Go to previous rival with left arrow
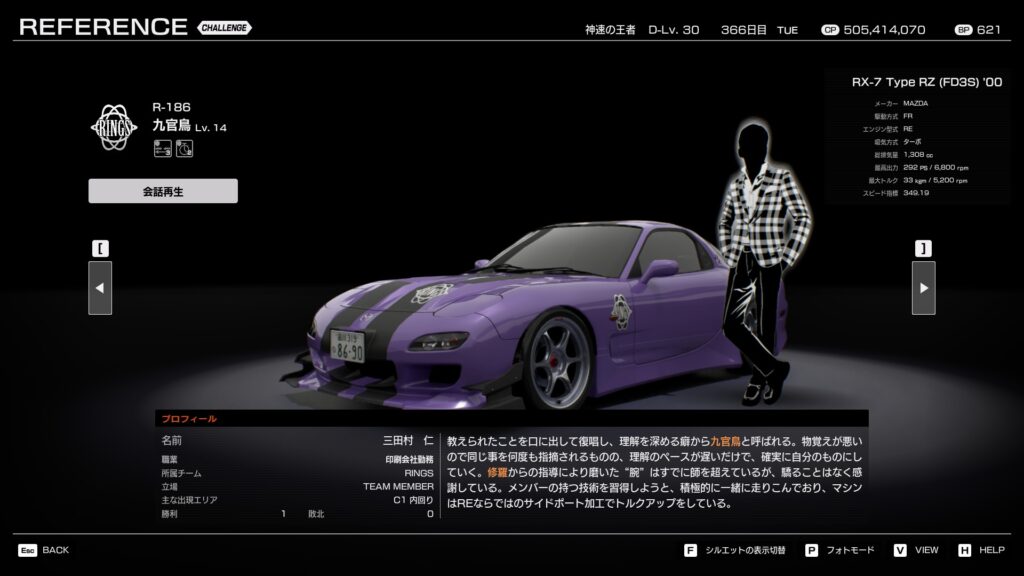 click(100, 288)
